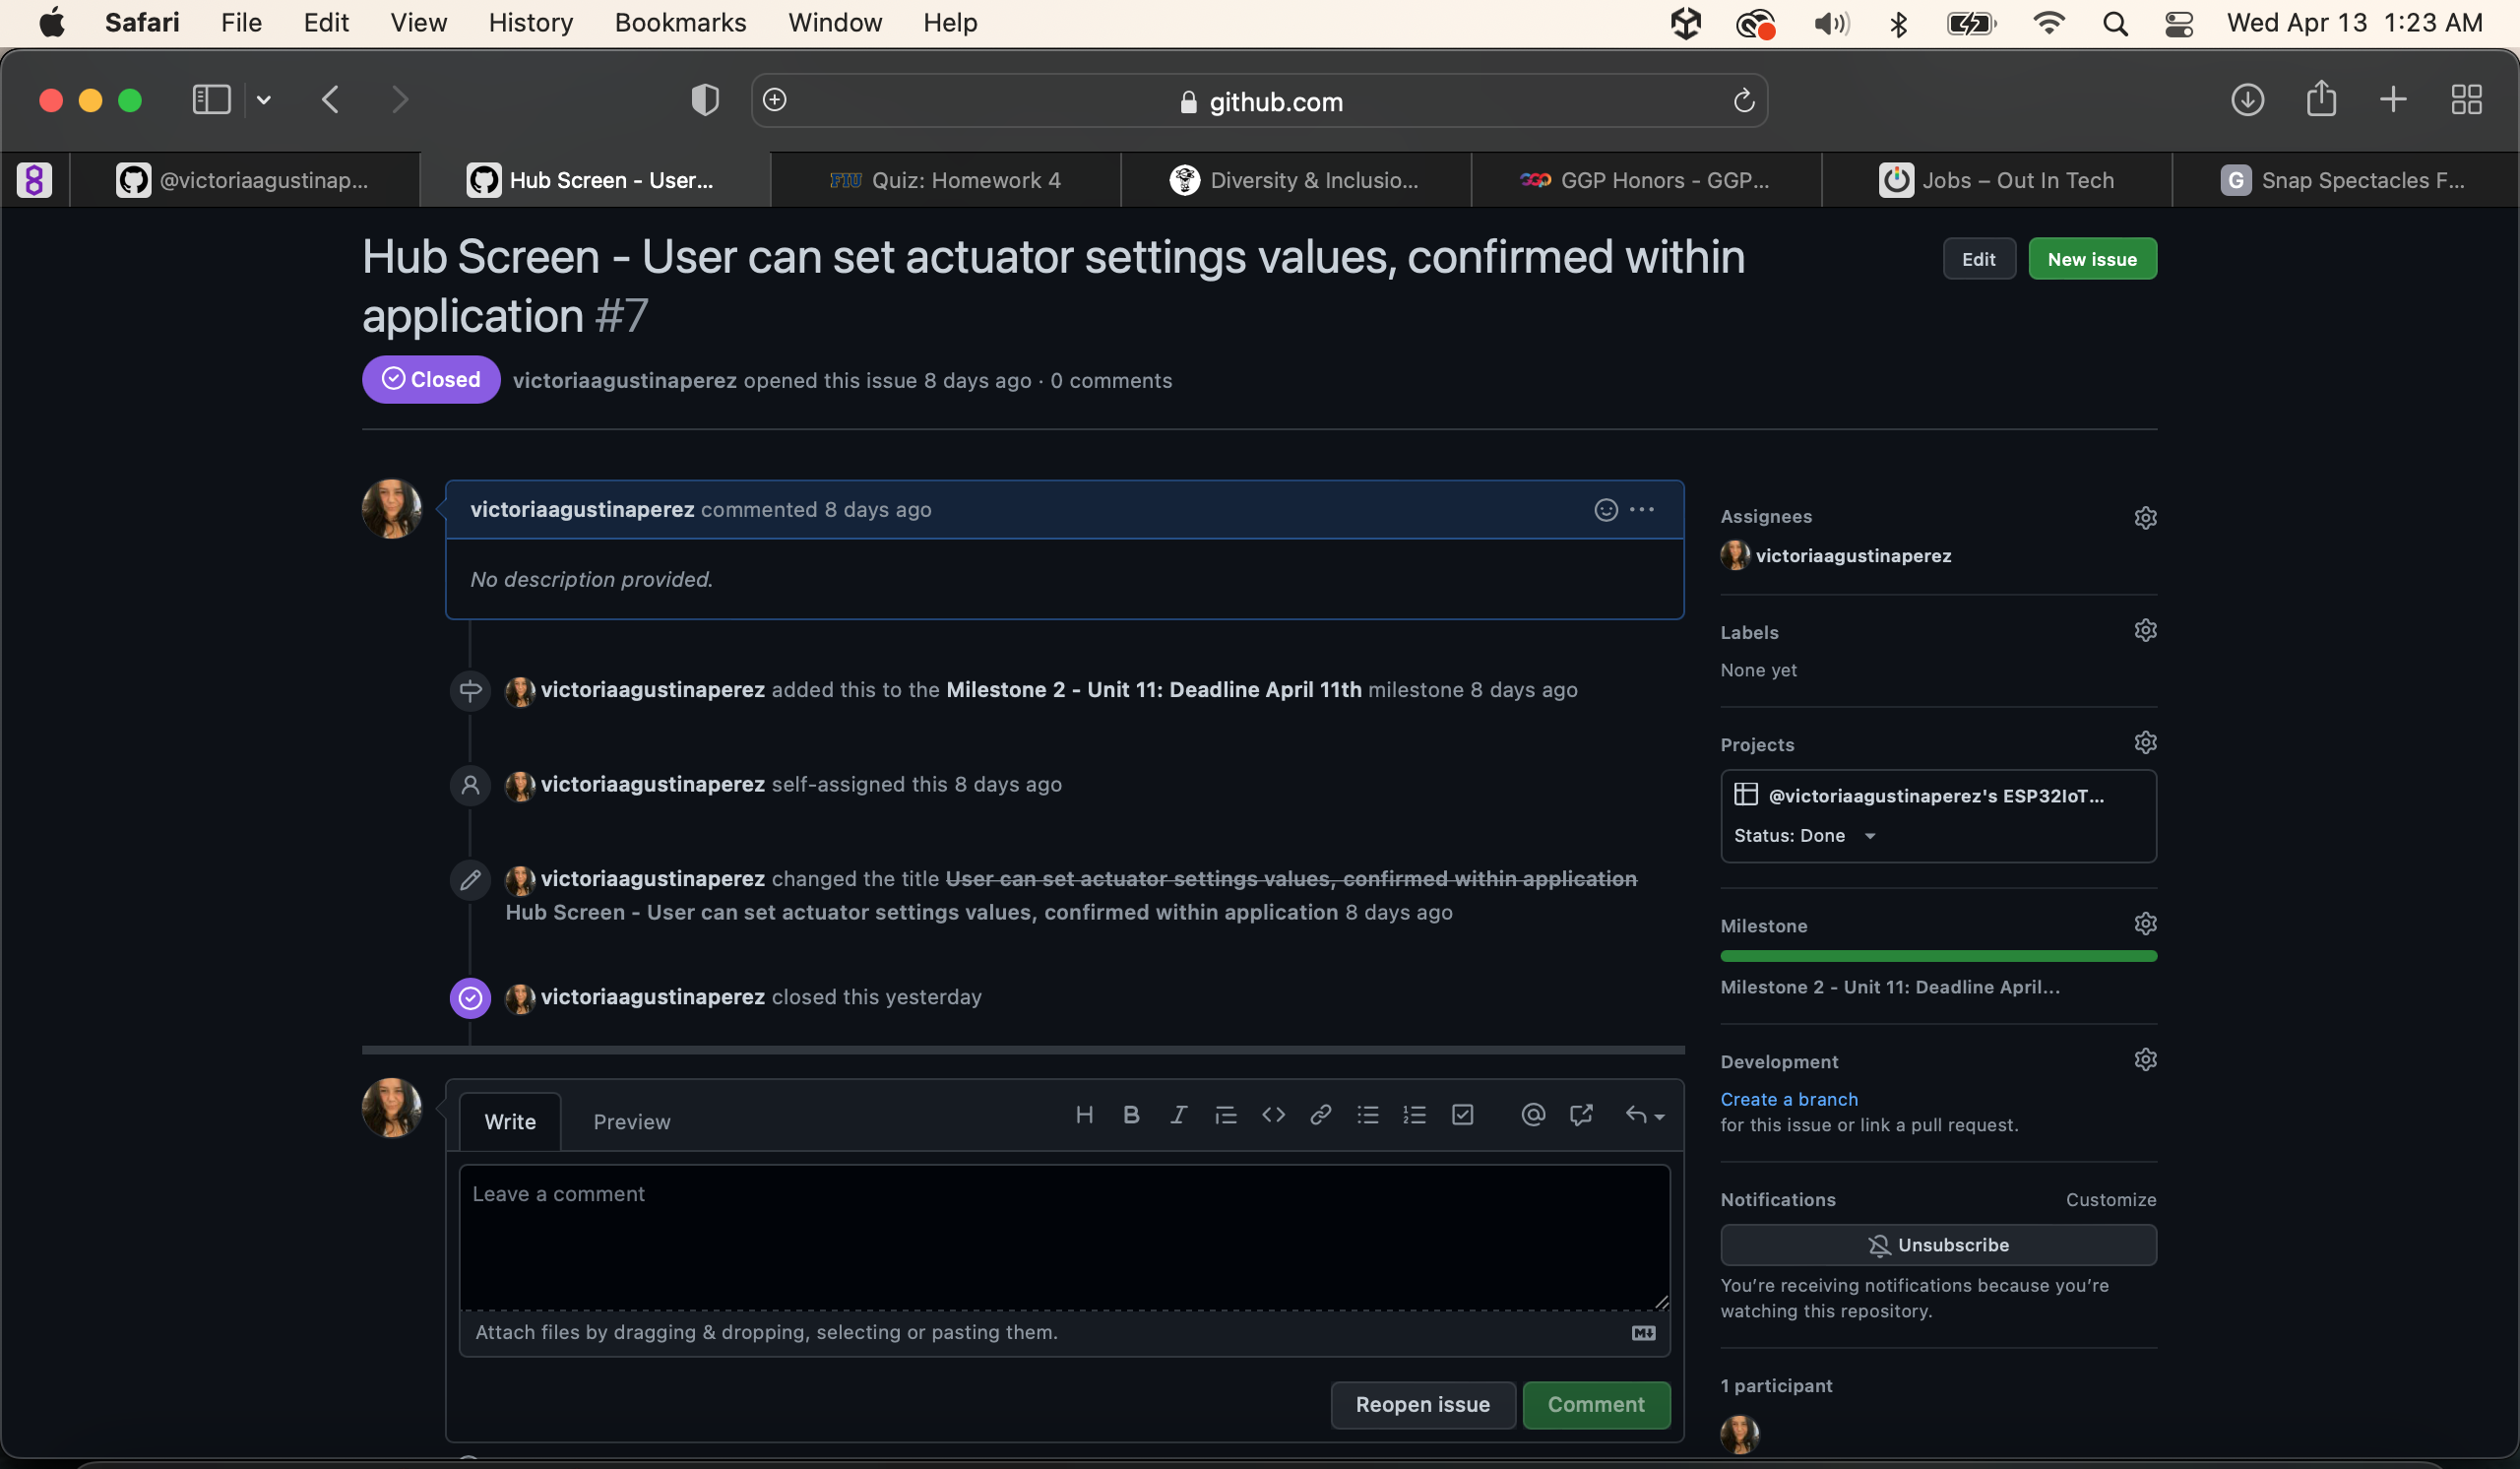2520x1469 pixels.
Task: Click into the Leave a comment field
Action: pyautogui.click(x=1064, y=1238)
